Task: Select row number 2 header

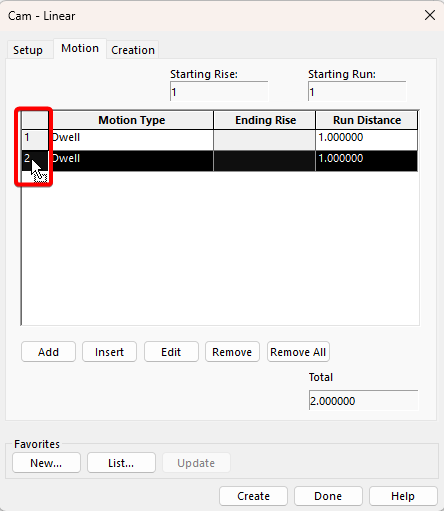Action: tap(35, 161)
